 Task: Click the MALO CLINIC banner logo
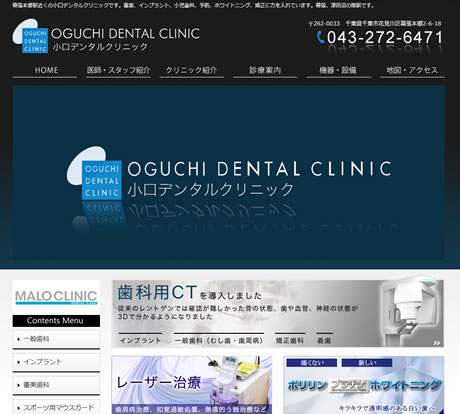click(x=56, y=297)
